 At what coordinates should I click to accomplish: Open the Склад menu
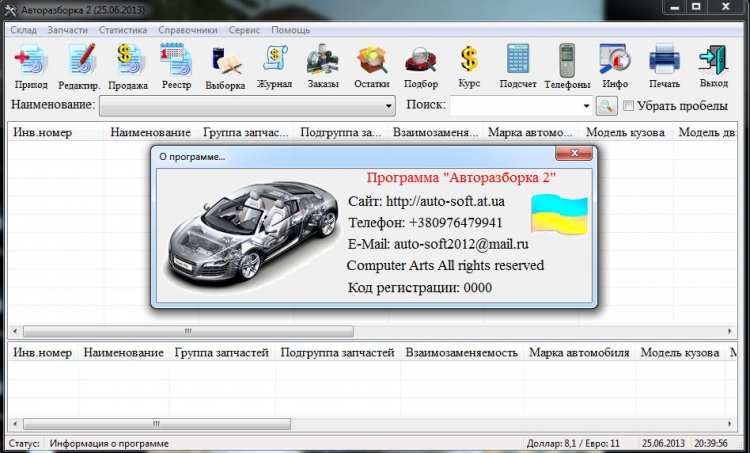[x=23, y=30]
